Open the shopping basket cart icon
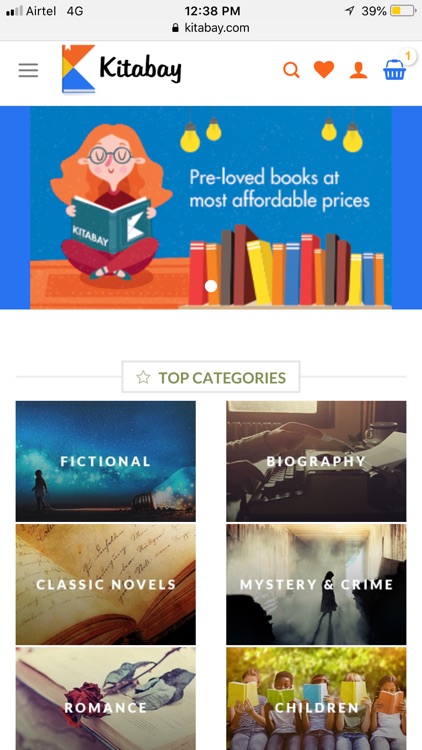Image resolution: width=422 pixels, height=750 pixels. tap(394, 70)
